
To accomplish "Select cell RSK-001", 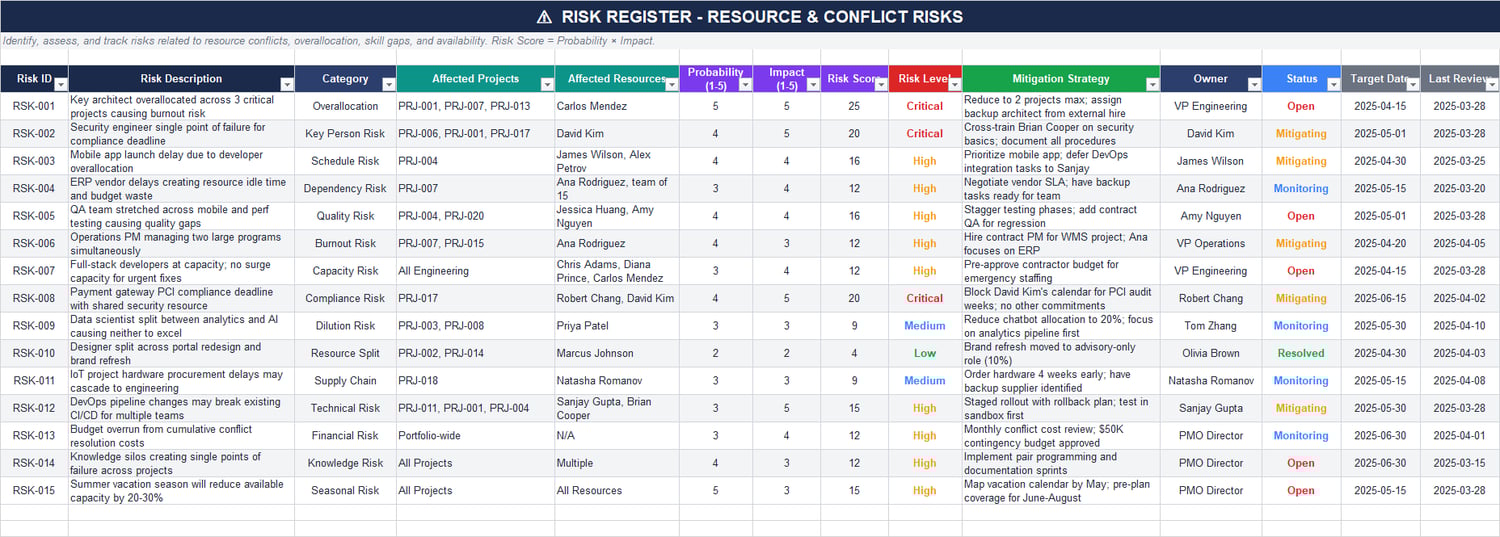I will pyautogui.click(x=34, y=106).
